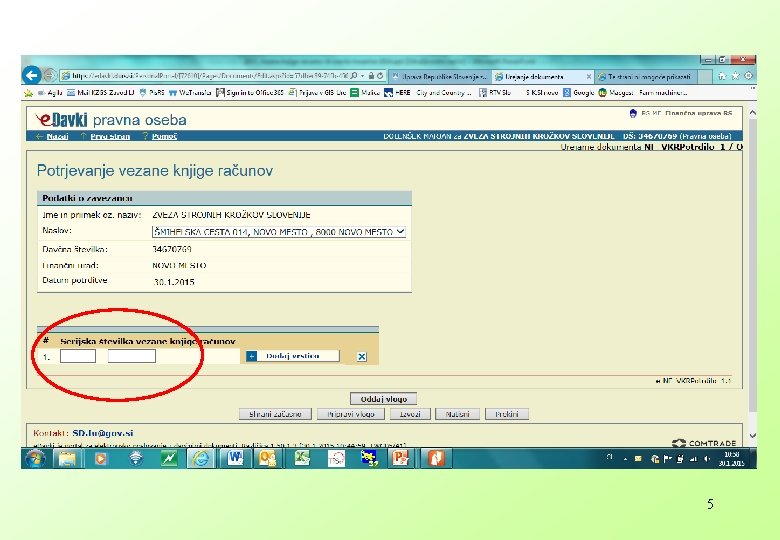
Task: Click the Prekini cancel button
Action: point(507,414)
